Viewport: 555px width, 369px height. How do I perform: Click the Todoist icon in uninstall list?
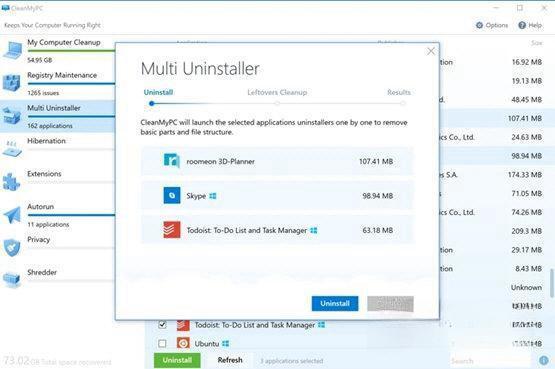172,230
